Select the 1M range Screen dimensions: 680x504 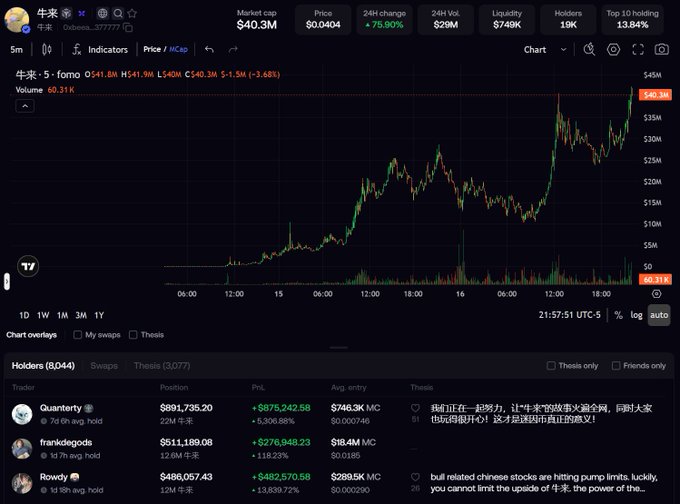tap(62, 315)
